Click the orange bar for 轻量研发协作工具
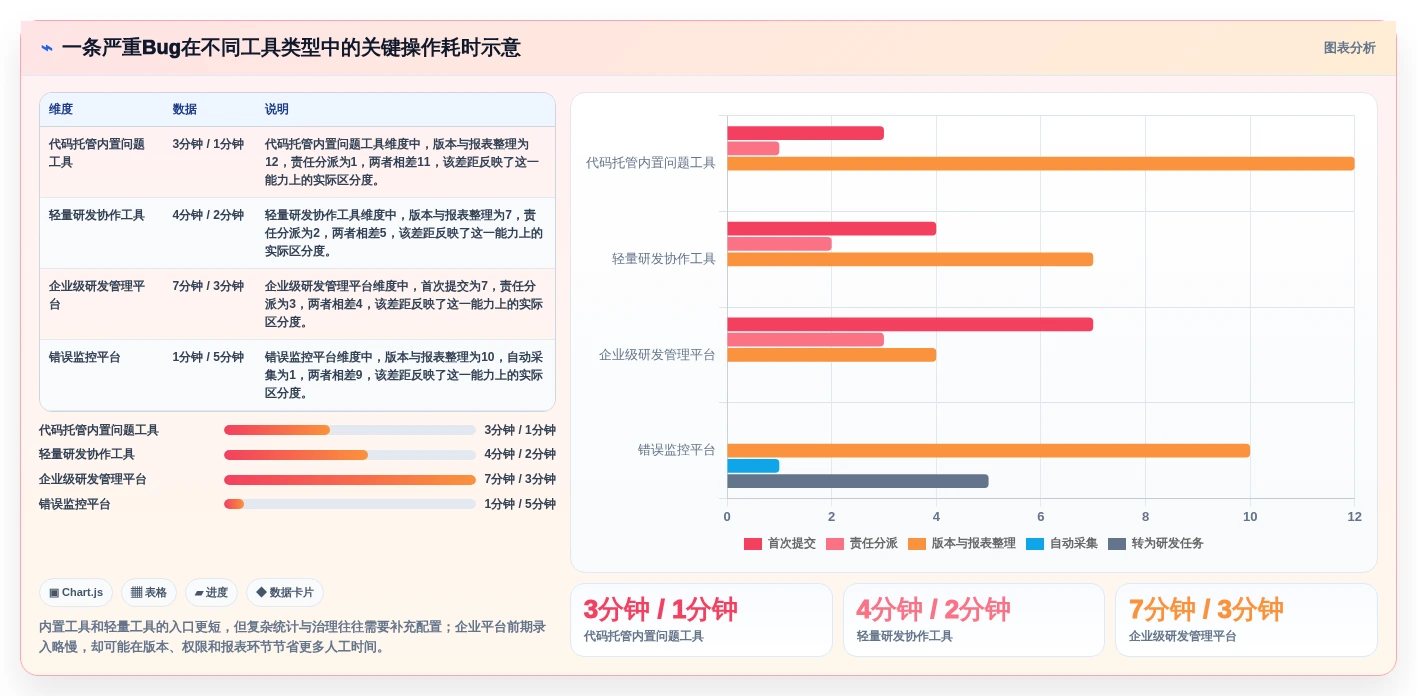Viewport: 1417px width, 696px height. (910, 259)
